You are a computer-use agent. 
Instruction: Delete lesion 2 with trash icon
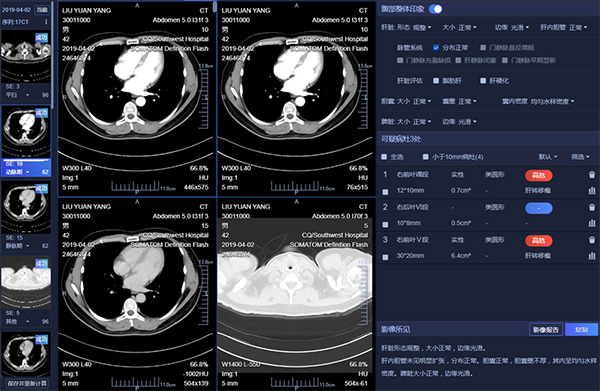[592, 207]
